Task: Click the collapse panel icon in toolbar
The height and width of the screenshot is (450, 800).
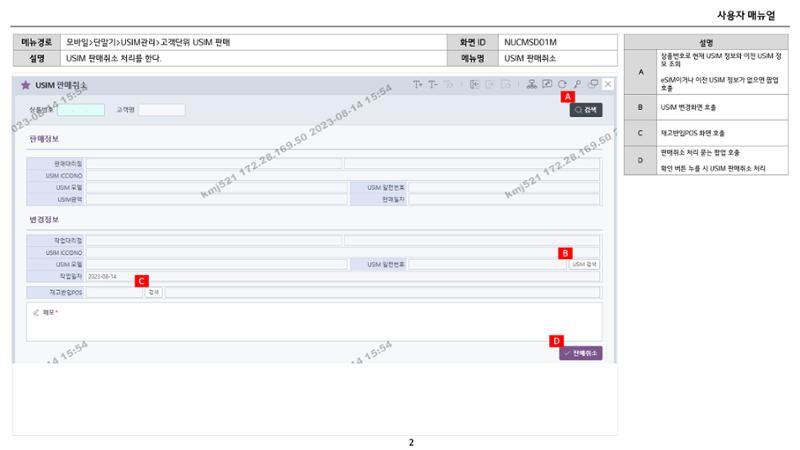Action: click(474, 84)
